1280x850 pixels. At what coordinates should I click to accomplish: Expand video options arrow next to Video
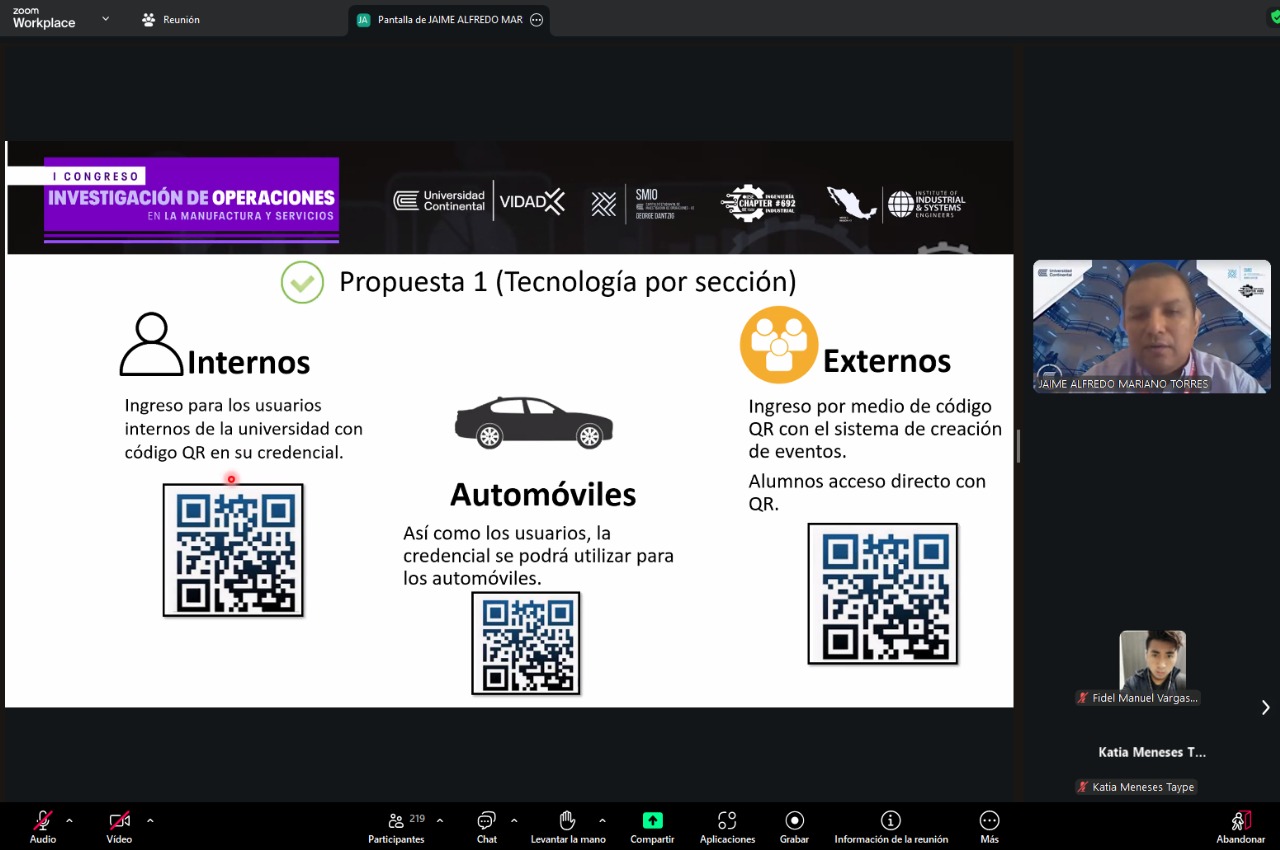(x=150, y=821)
